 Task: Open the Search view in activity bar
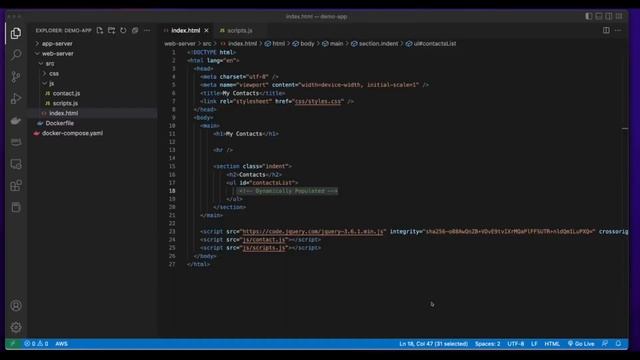tap(16, 54)
